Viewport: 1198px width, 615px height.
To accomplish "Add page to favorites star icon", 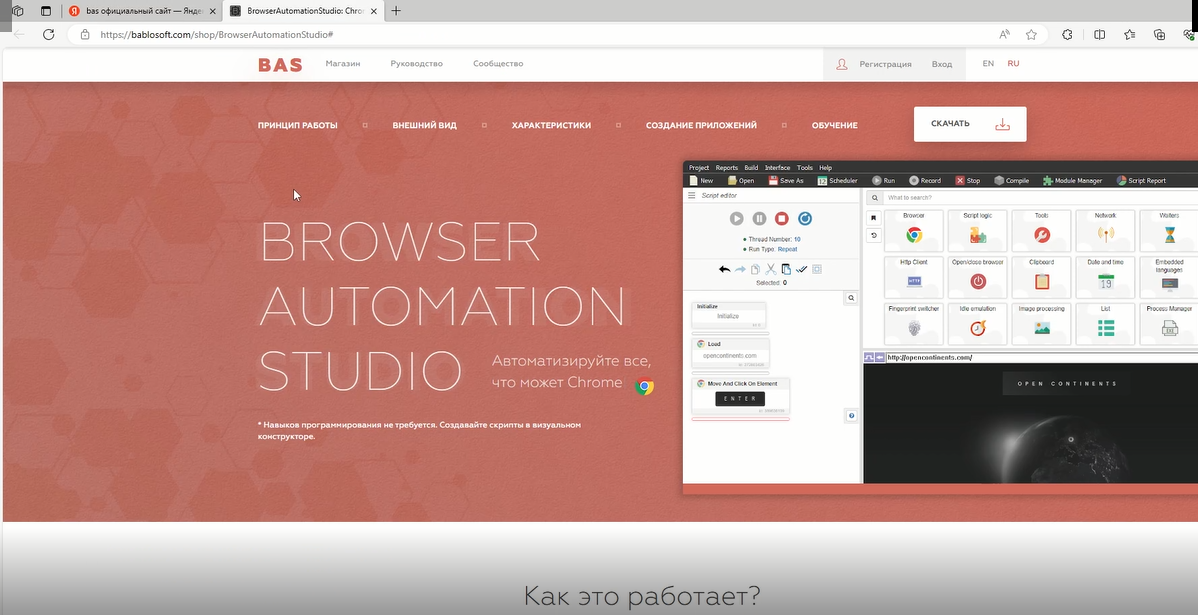I will coord(1031,34).
